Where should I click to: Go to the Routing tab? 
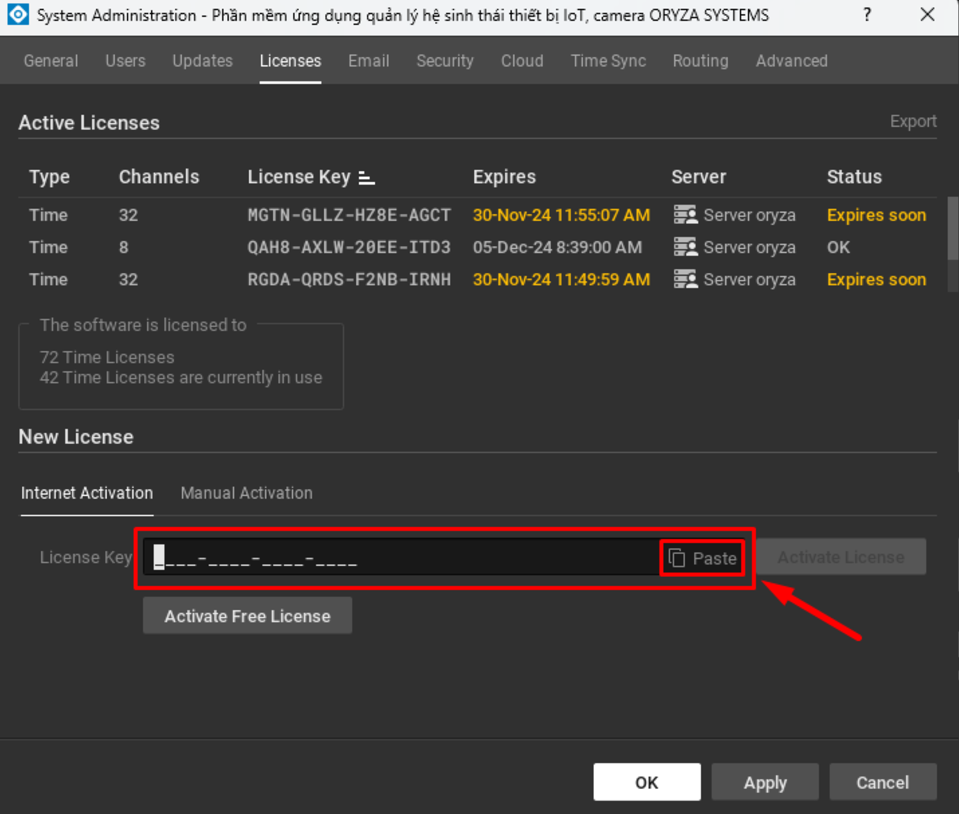click(701, 61)
